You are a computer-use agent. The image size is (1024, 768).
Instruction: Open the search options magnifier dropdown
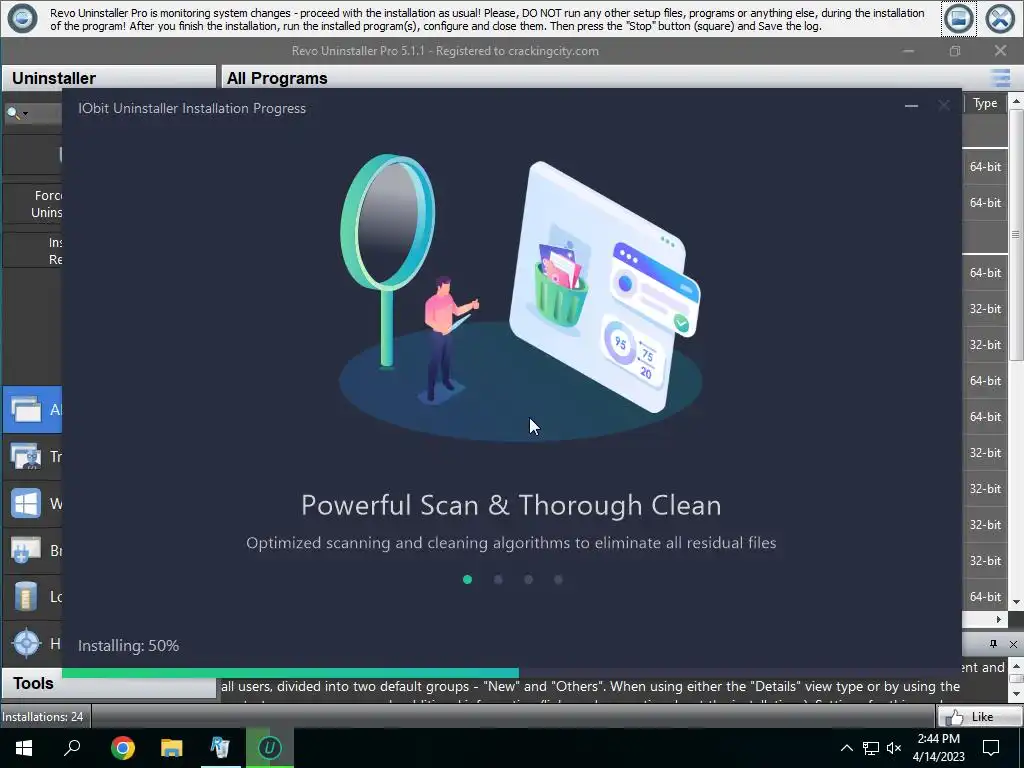click(x=17, y=114)
